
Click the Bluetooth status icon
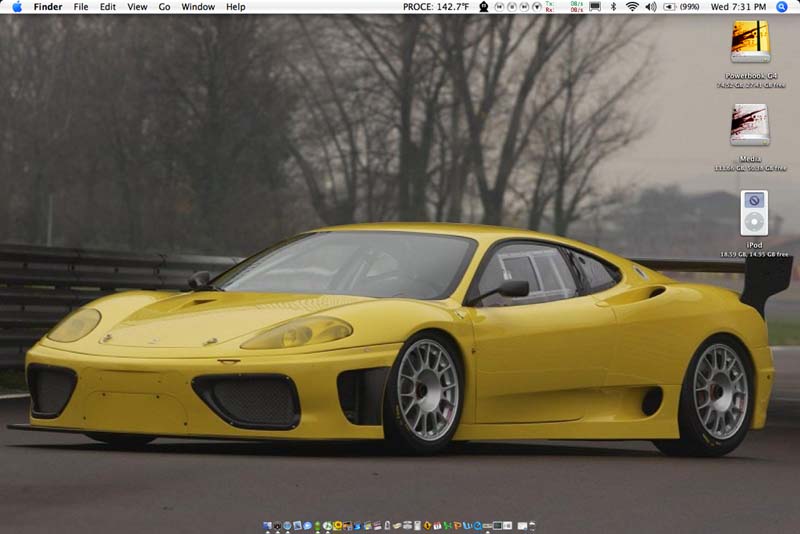click(x=613, y=7)
